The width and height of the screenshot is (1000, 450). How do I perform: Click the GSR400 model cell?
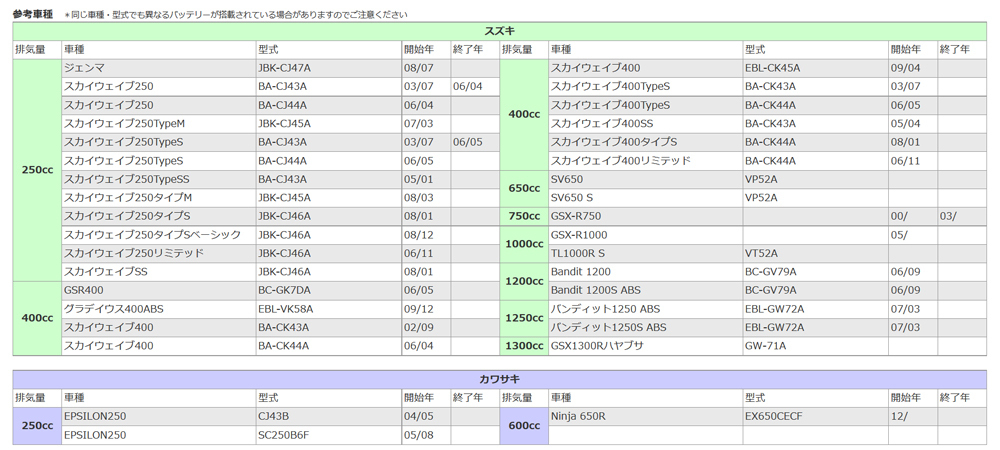point(159,291)
